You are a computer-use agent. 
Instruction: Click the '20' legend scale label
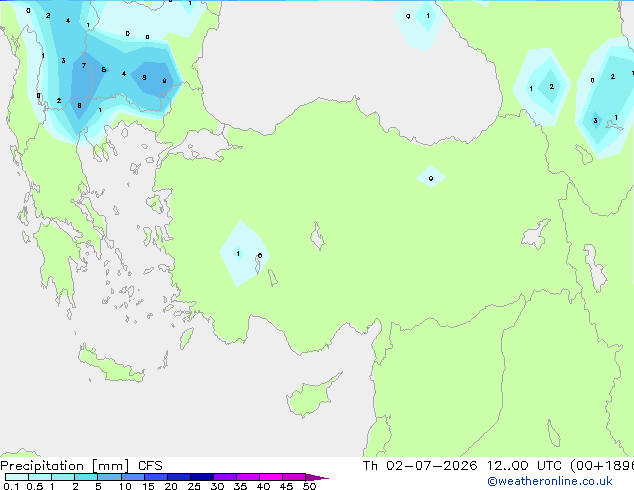pyautogui.click(x=171, y=486)
